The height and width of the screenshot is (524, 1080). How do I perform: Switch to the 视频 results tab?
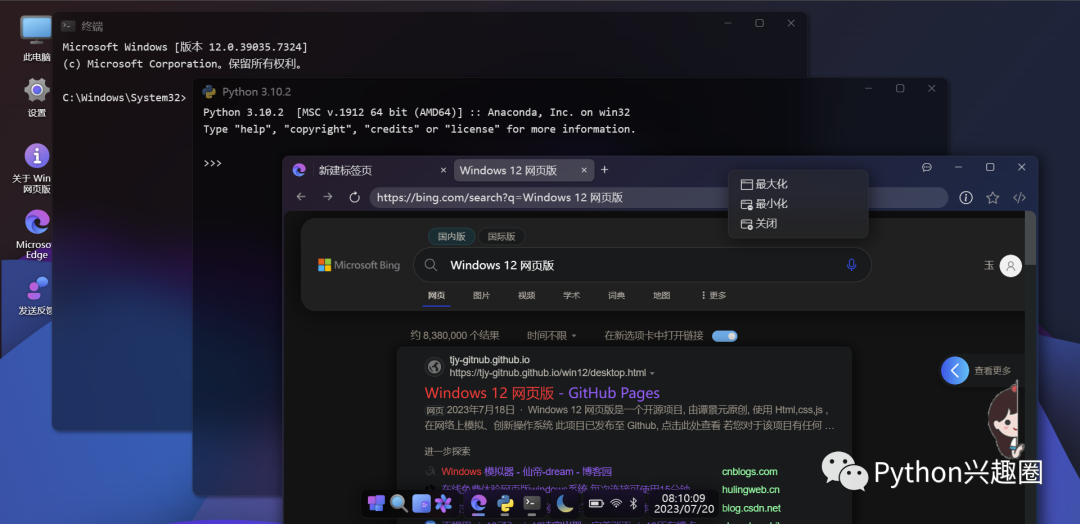527,295
